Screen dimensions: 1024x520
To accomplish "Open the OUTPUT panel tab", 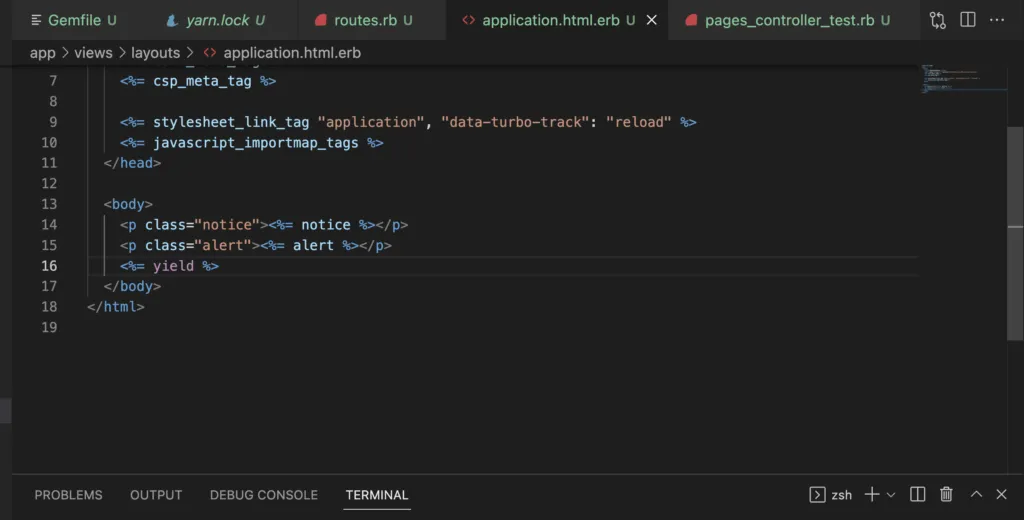I will [x=156, y=495].
